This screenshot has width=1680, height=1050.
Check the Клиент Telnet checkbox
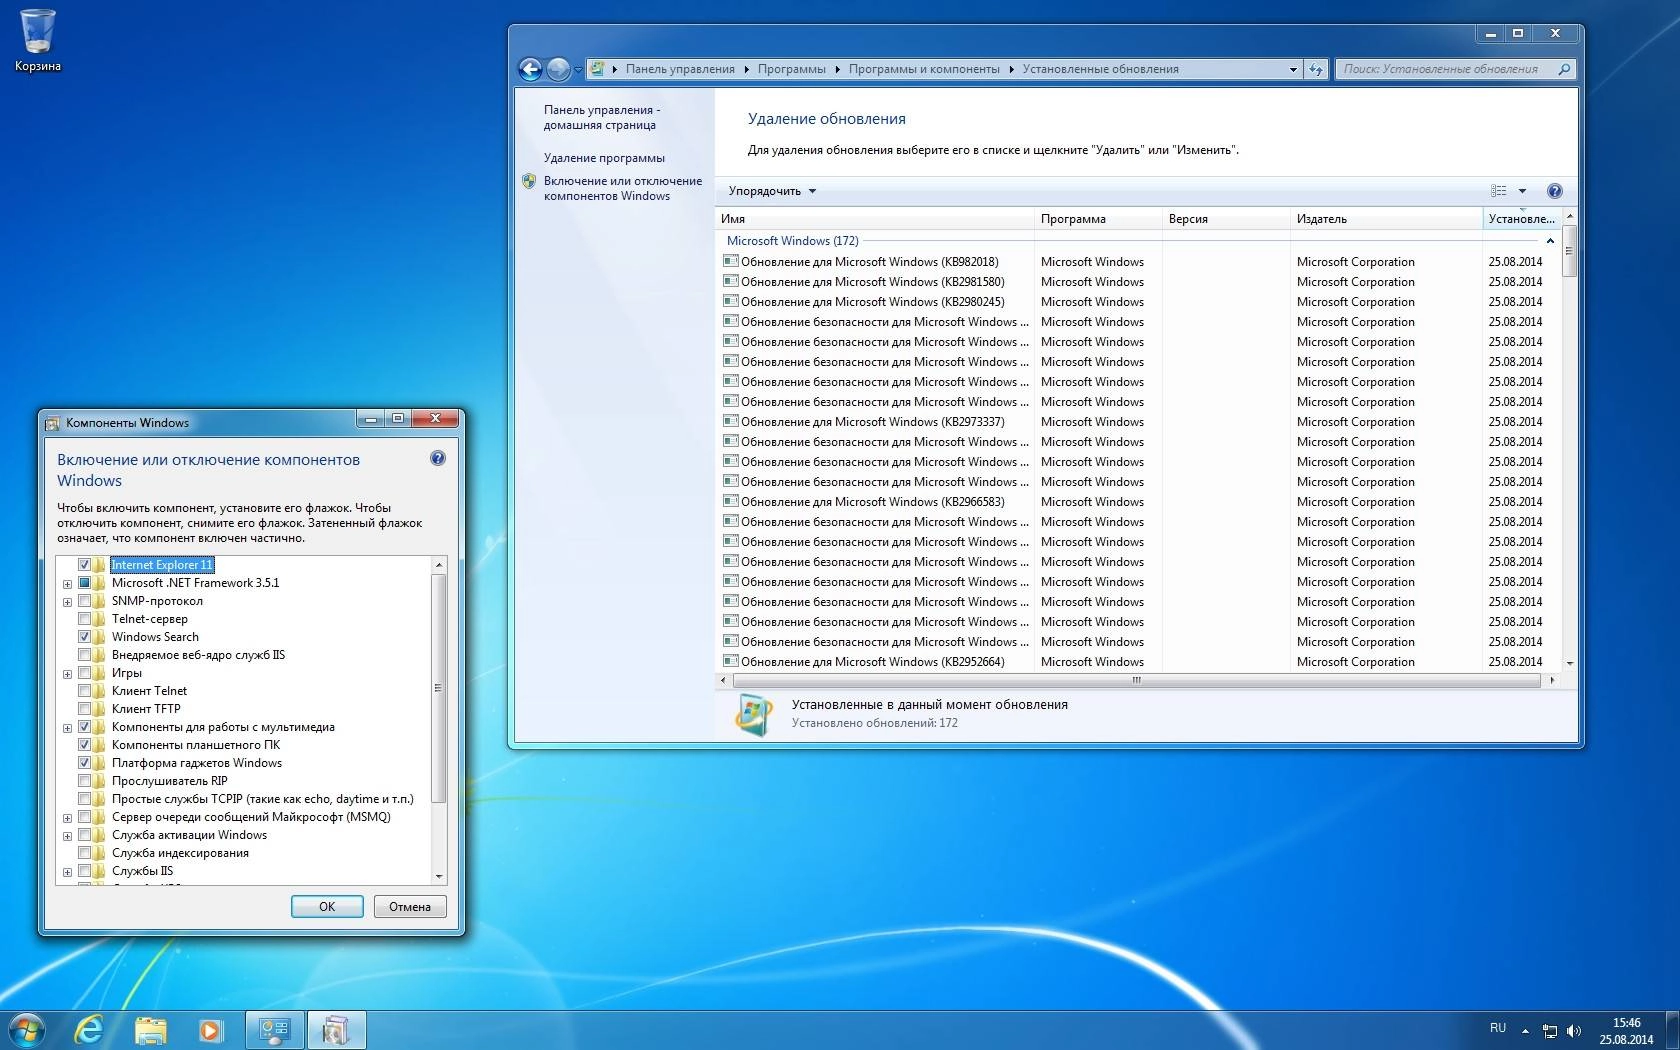pyautogui.click(x=84, y=691)
